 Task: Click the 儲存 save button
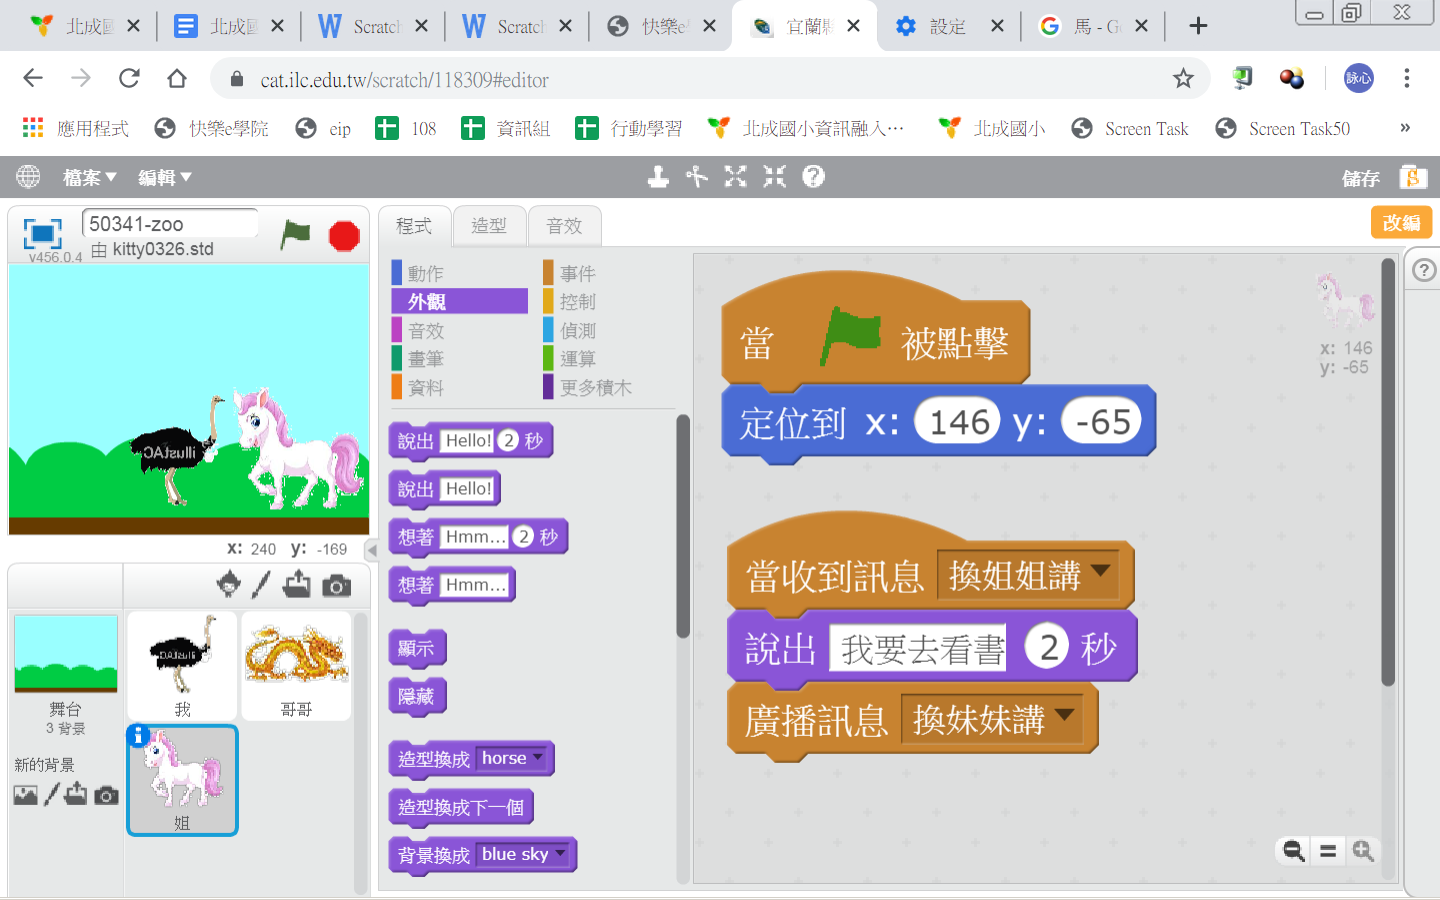pos(1360,178)
